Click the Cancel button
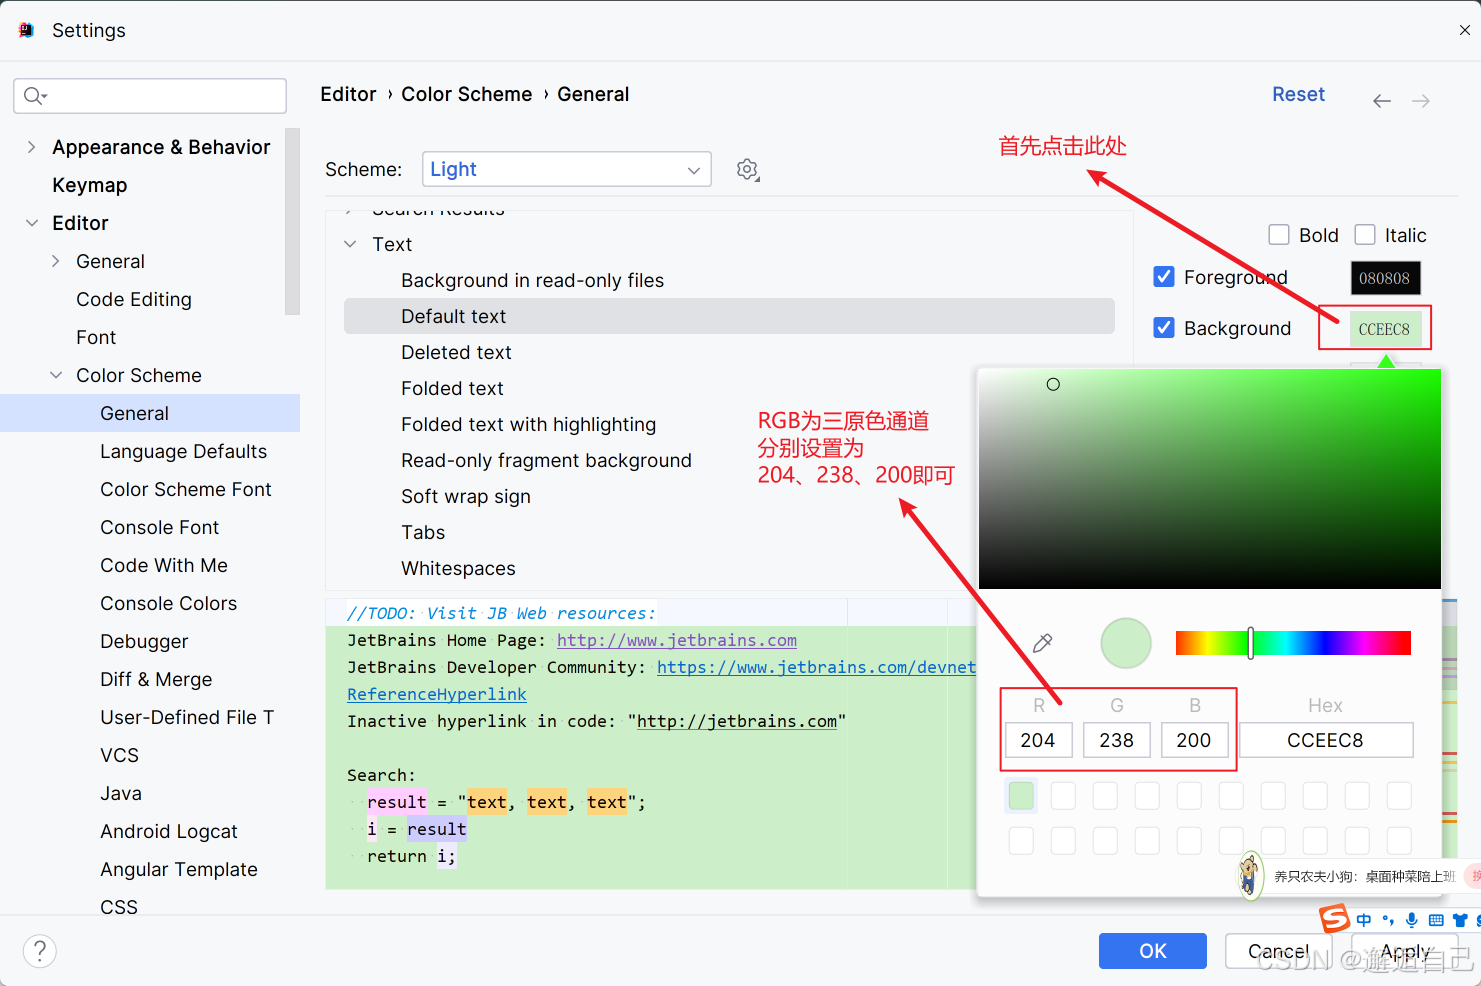The height and width of the screenshot is (986, 1481). click(1279, 951)
